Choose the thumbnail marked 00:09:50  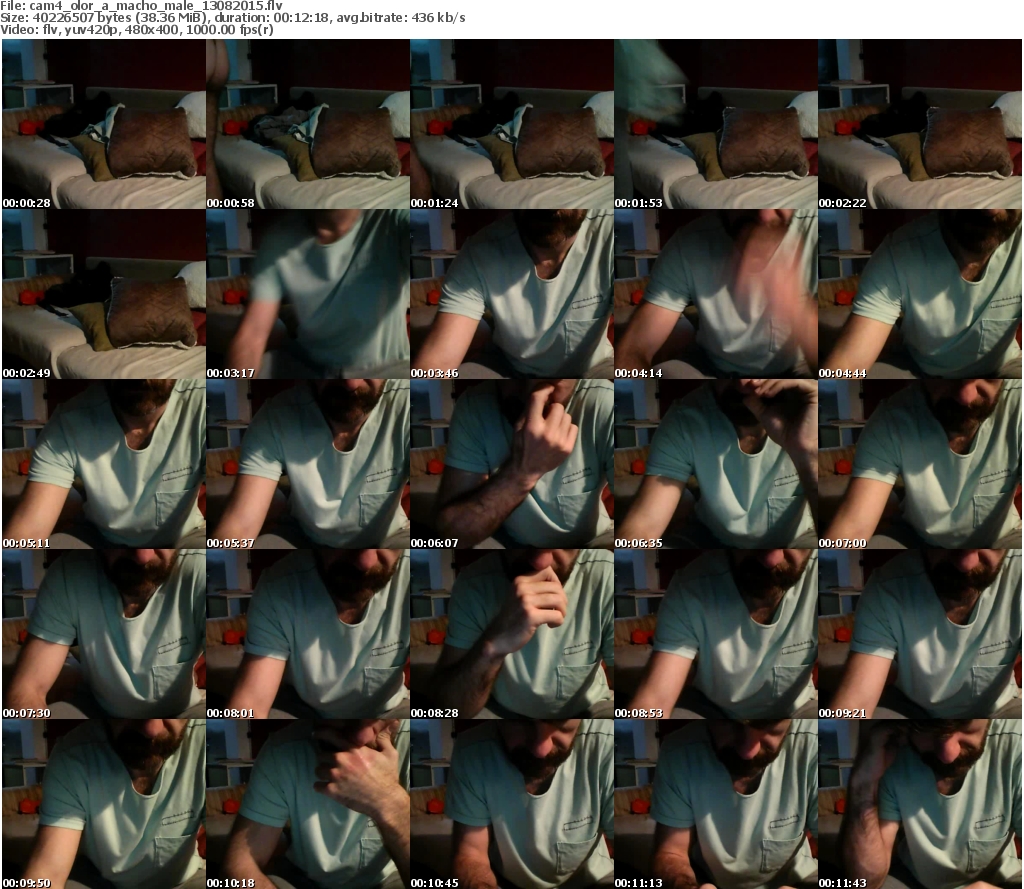pyautogui.click(x=104, y=804)
